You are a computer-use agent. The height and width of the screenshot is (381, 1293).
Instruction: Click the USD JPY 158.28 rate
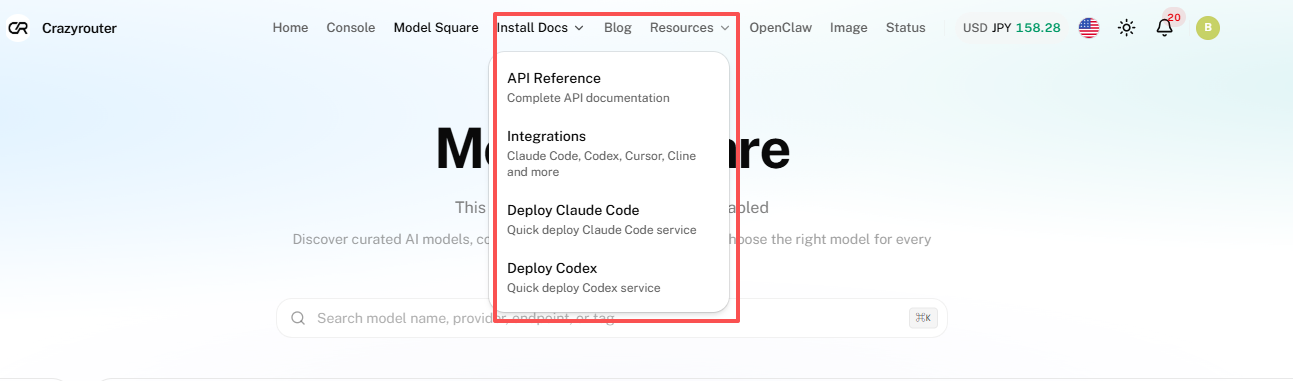coord(1012,28)
